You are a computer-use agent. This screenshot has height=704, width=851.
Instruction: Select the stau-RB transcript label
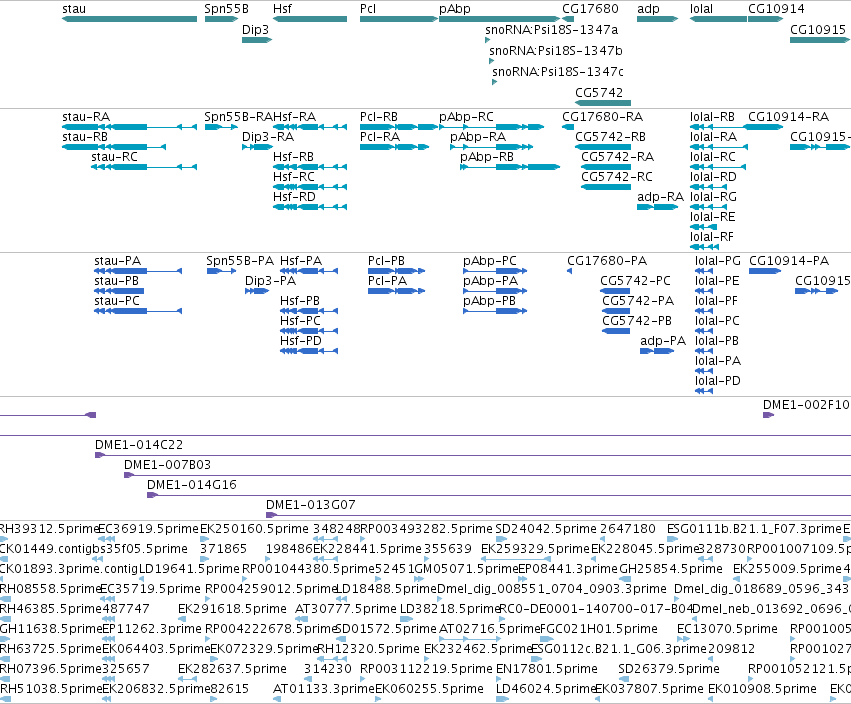click(85, 137)
